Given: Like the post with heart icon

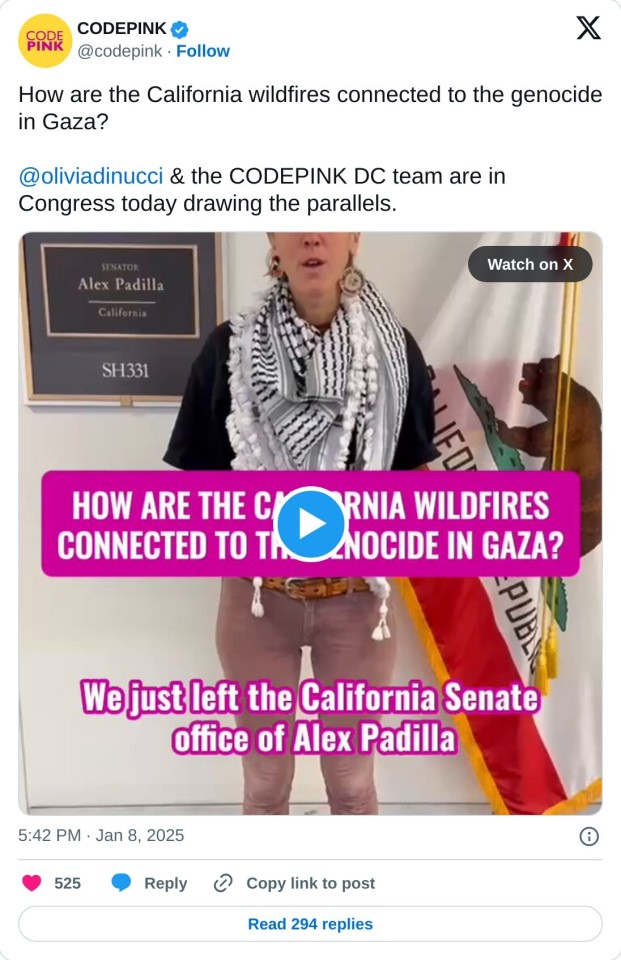Looking at the screenshot, I should tap(31, 883).
